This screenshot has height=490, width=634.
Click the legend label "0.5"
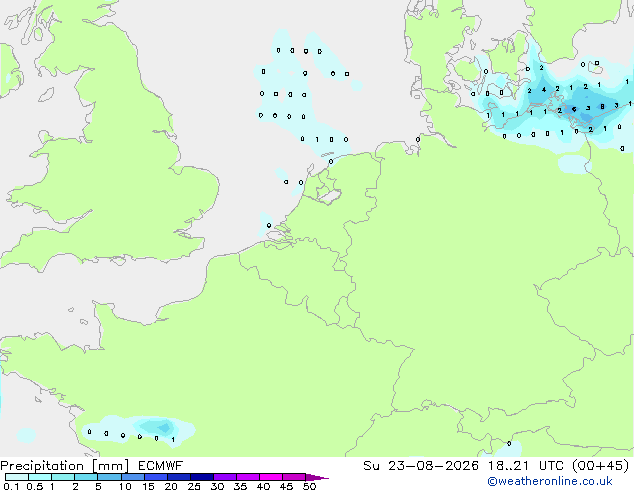click(35, 486)
